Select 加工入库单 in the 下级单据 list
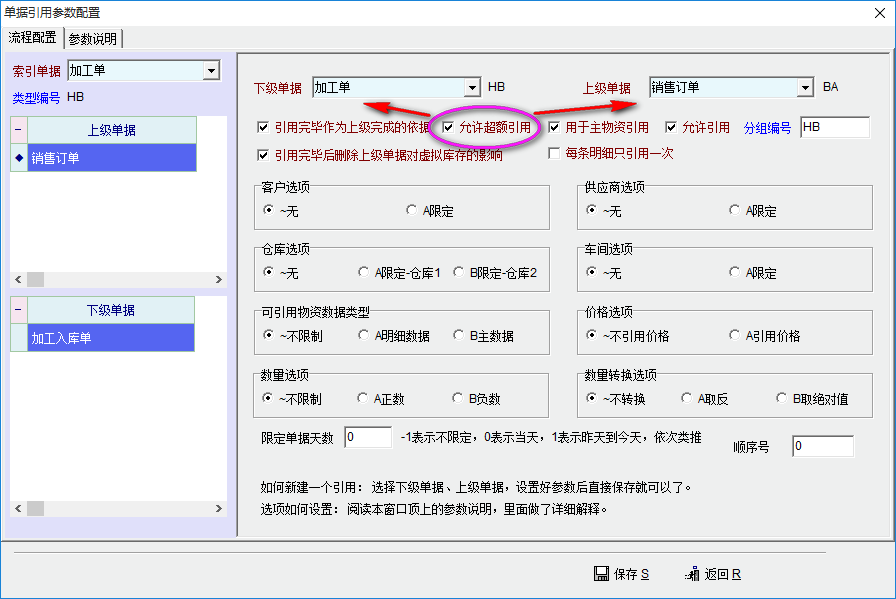Screen dimensions: 896x599 point(110,338)
